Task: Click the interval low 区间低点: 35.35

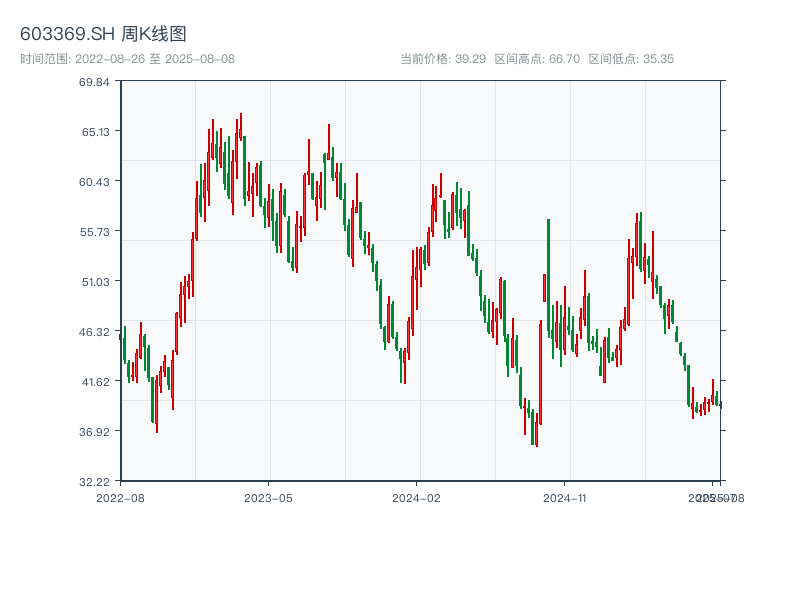Action: 631,59
